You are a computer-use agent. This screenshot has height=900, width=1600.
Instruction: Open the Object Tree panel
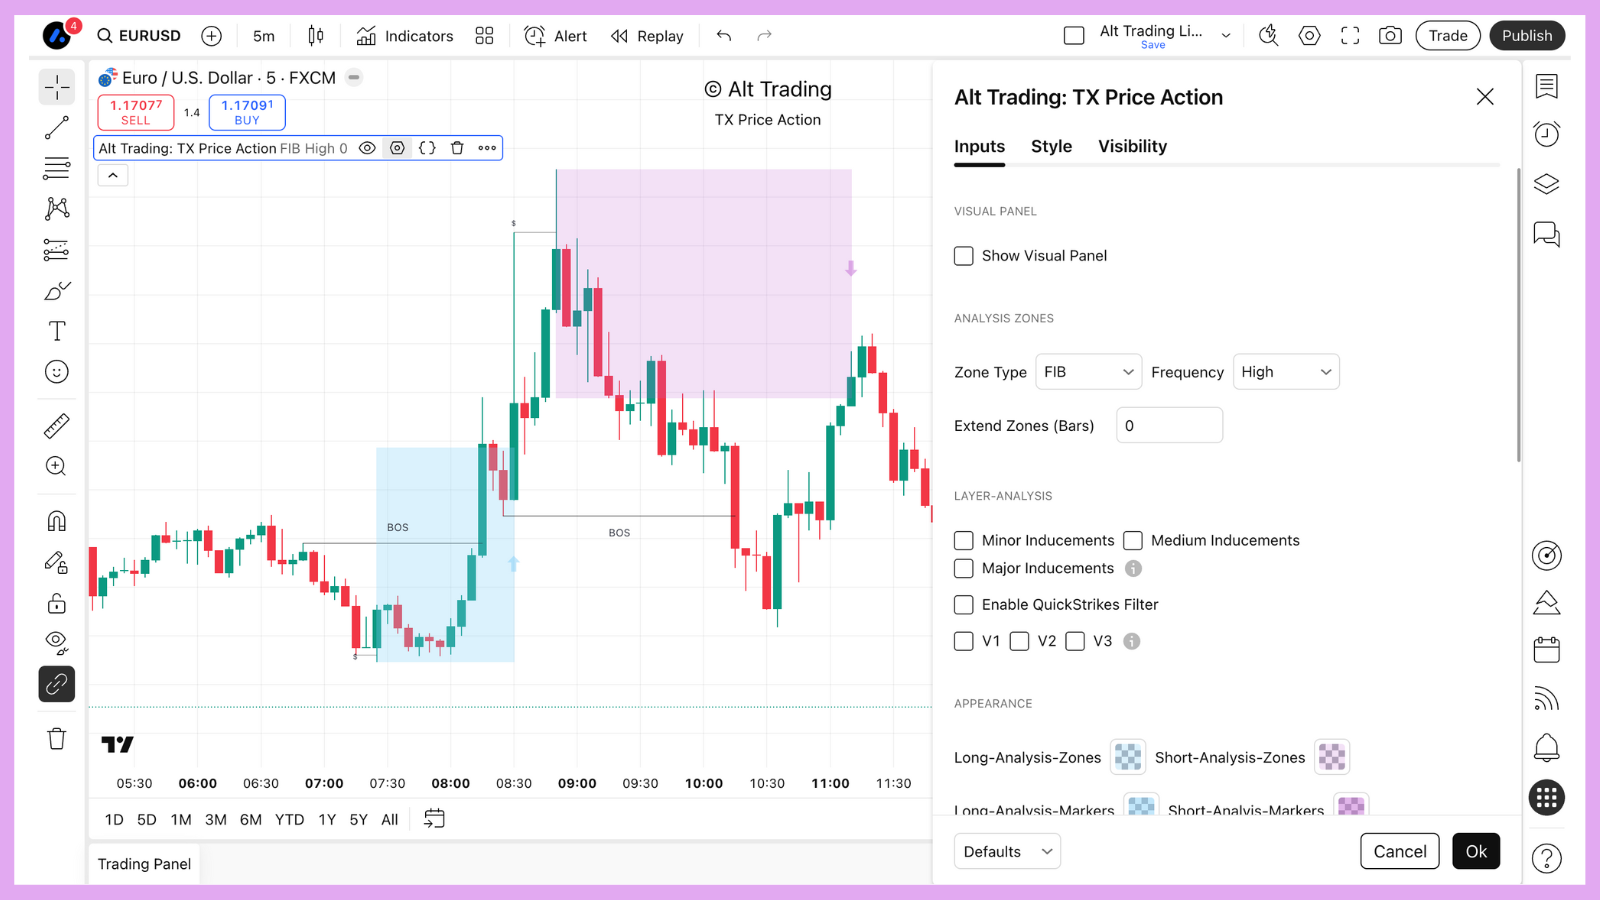point(1546,184)
